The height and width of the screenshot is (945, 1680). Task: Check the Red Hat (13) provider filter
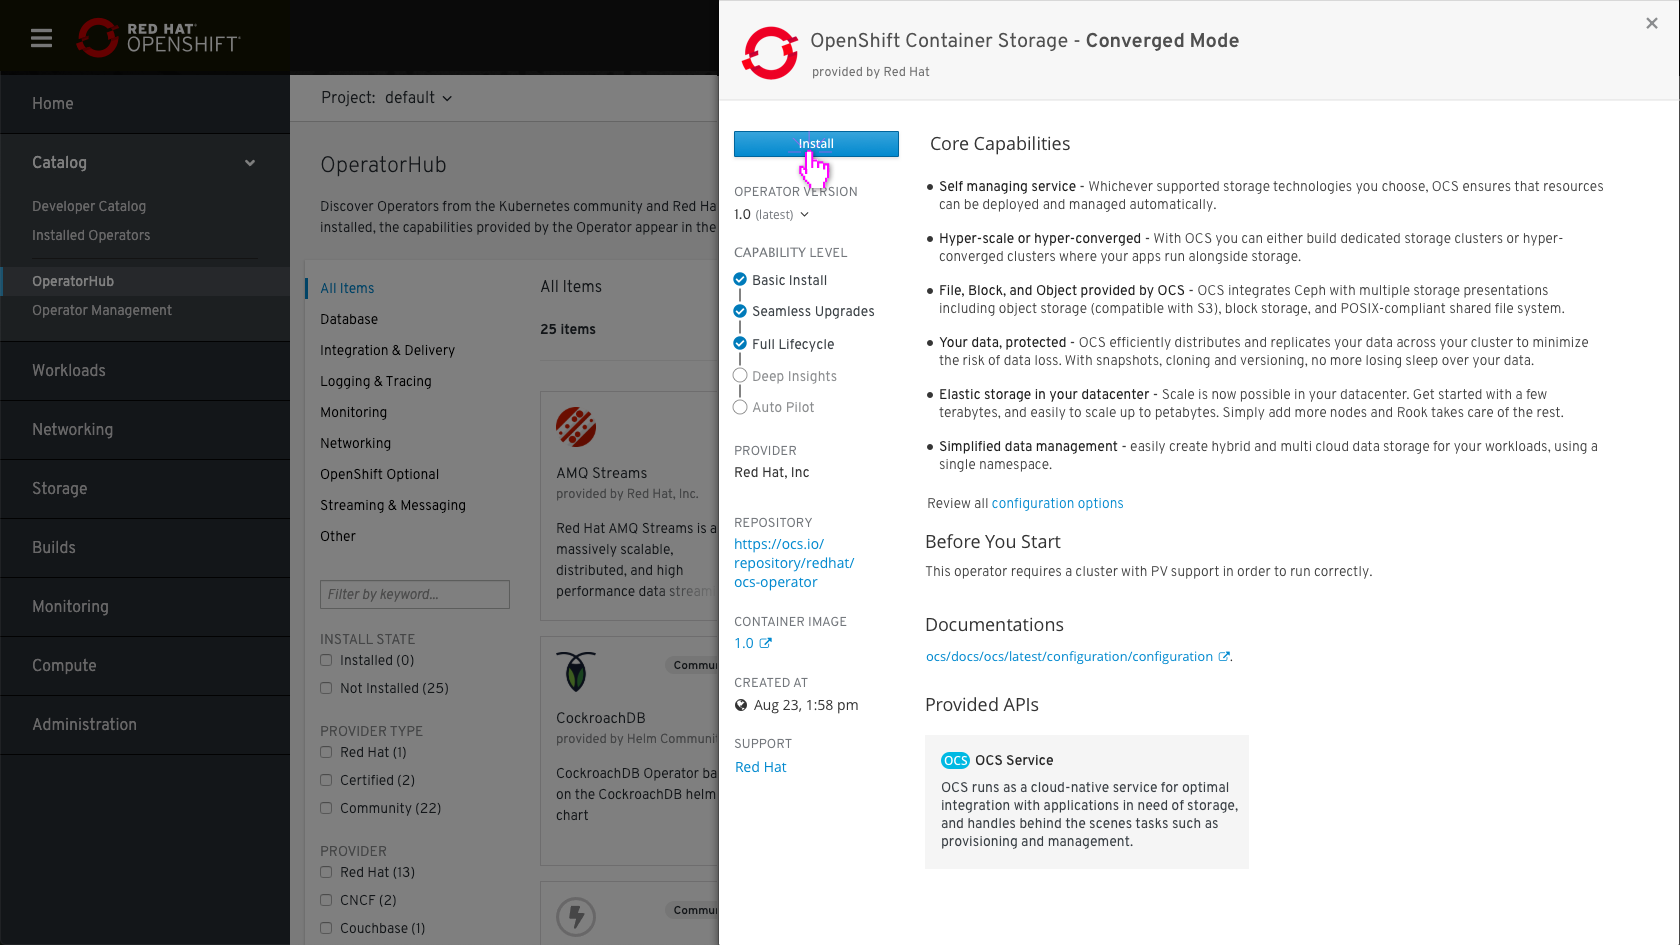click(326, 872)
